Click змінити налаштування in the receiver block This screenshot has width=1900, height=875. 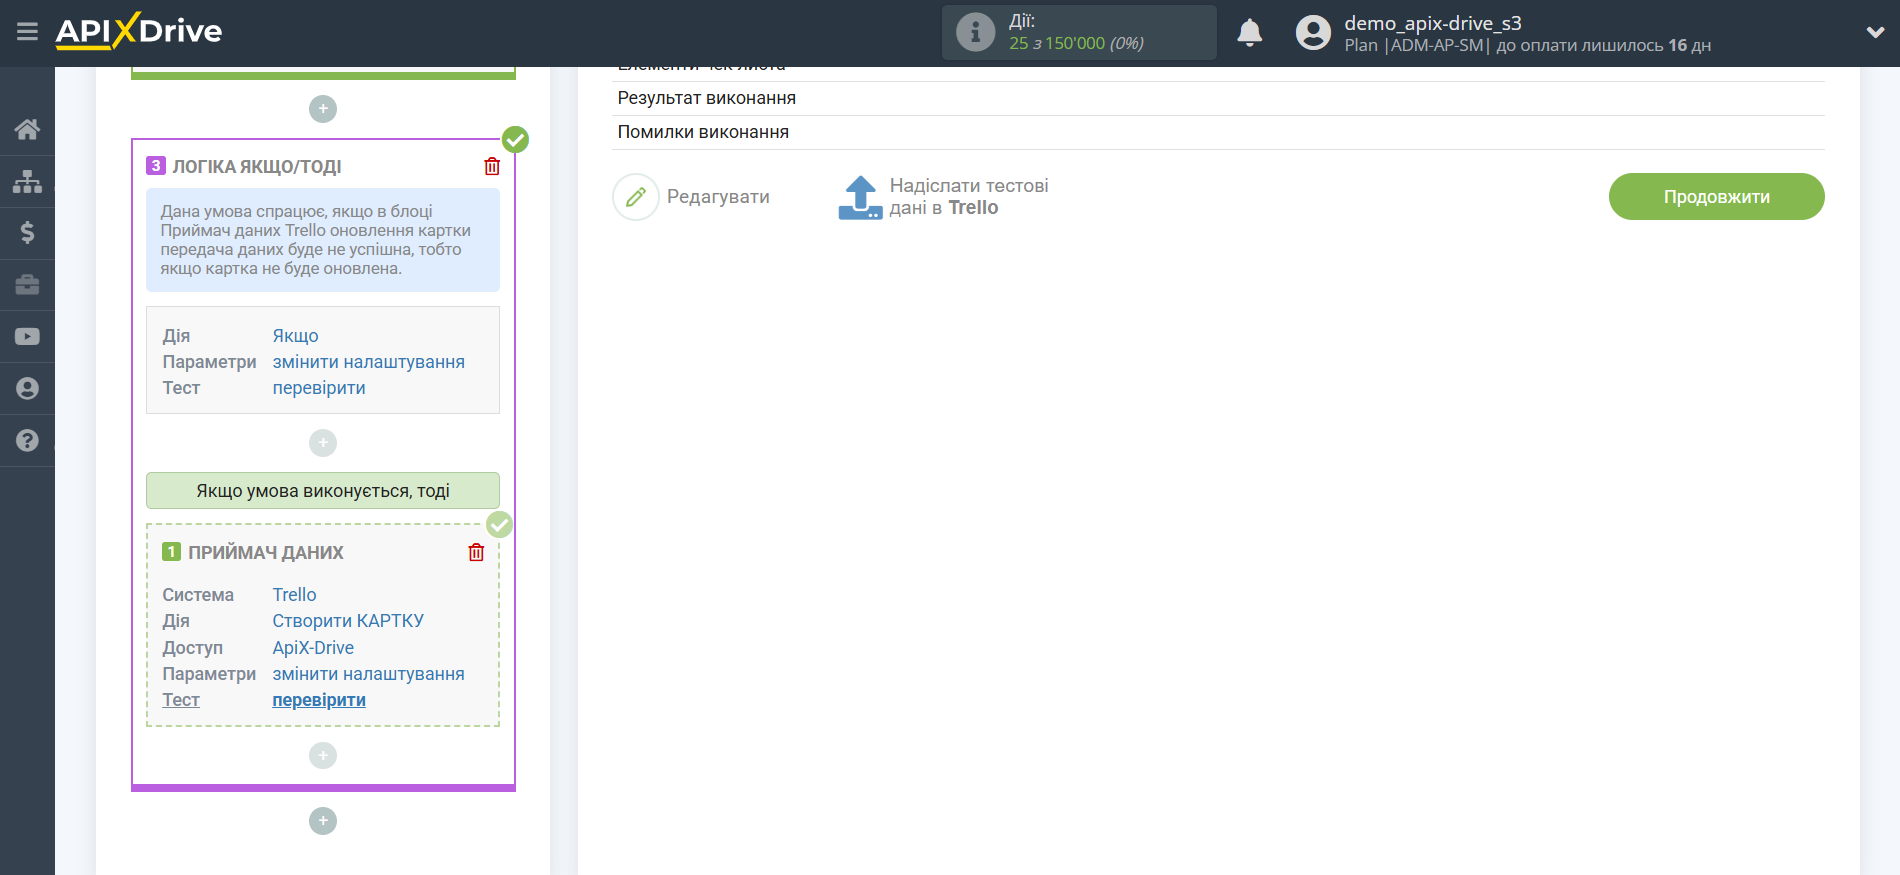coord(368,674)
